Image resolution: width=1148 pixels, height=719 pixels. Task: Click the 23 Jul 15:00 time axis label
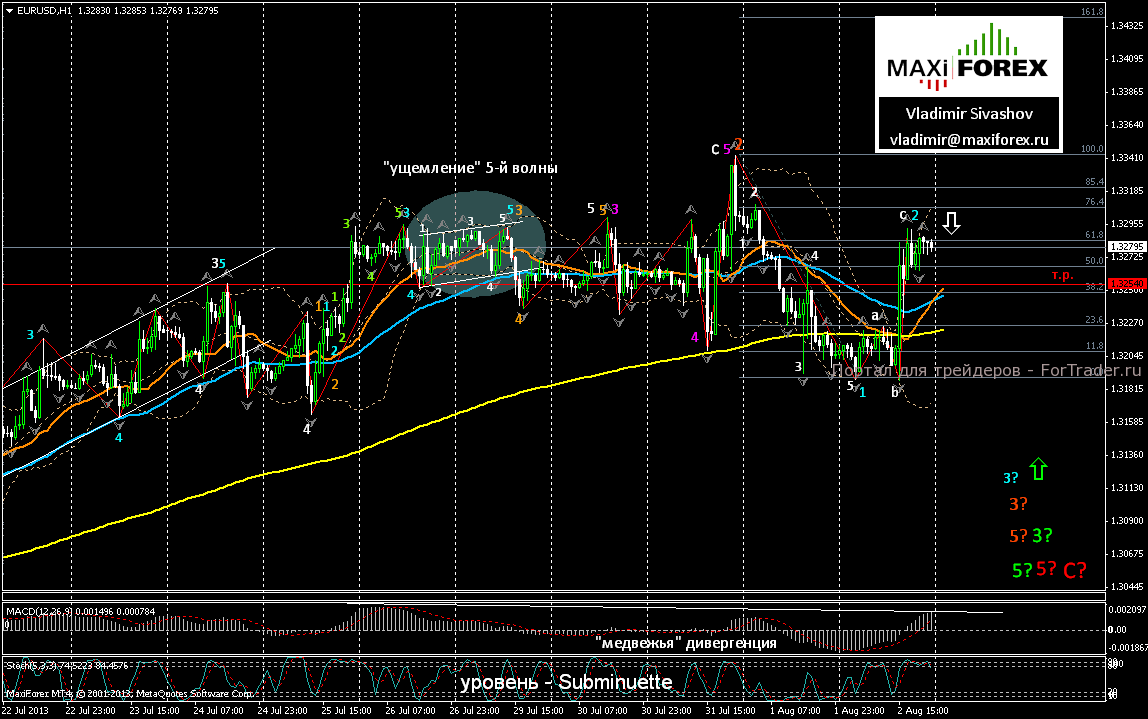[154, 710]
